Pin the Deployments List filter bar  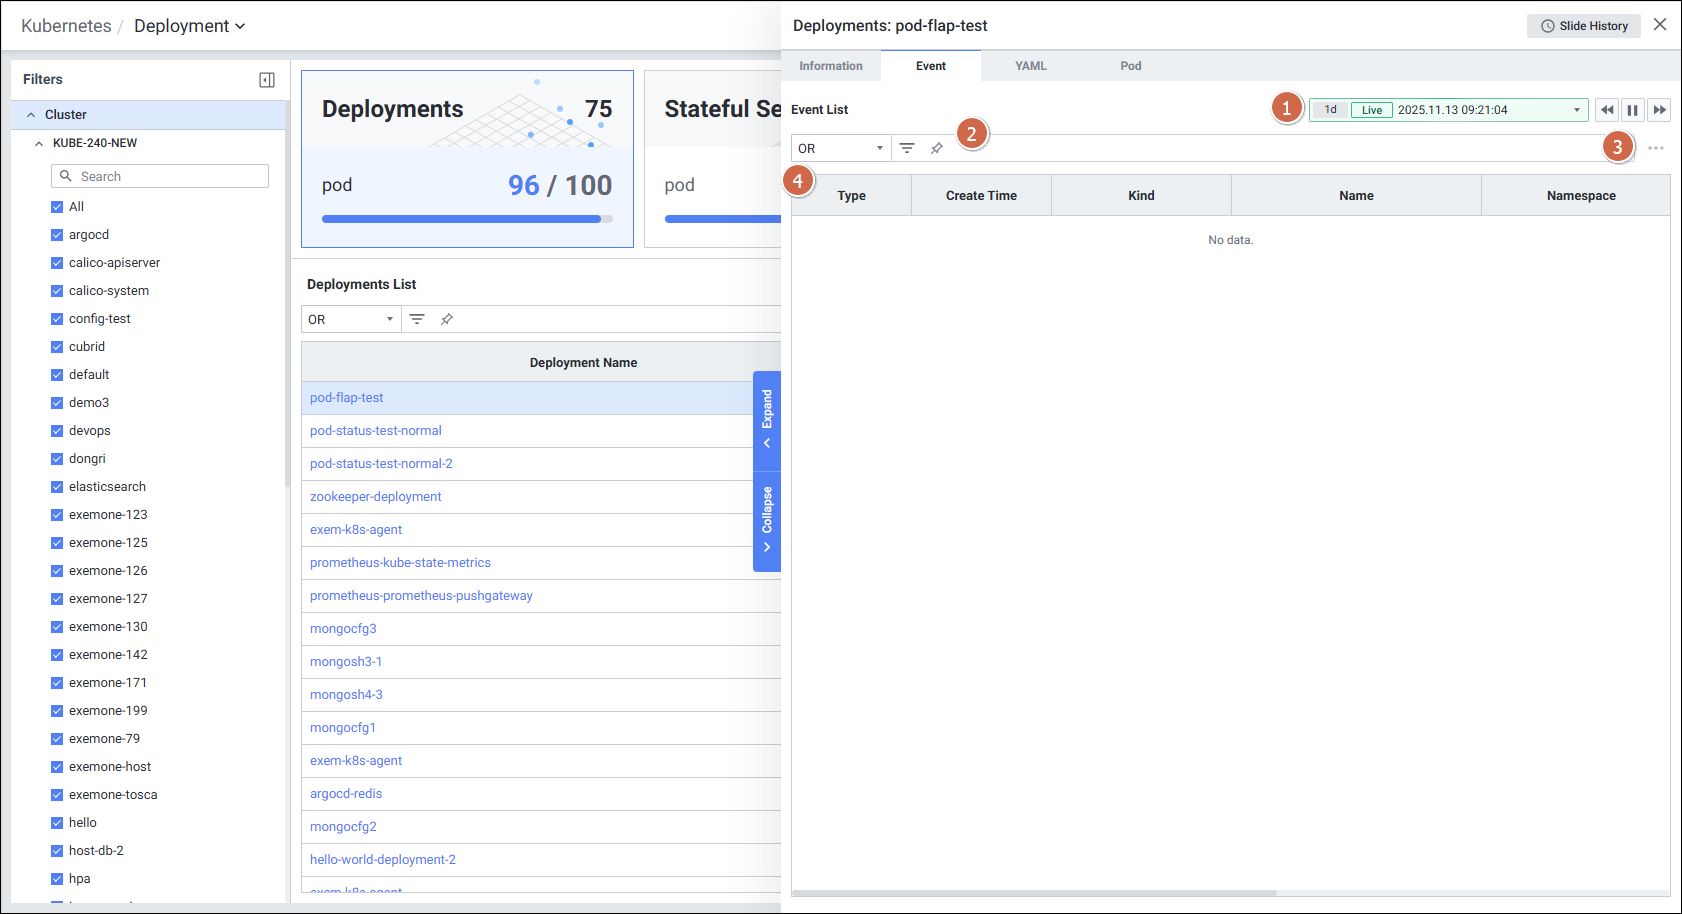[447, 319]
